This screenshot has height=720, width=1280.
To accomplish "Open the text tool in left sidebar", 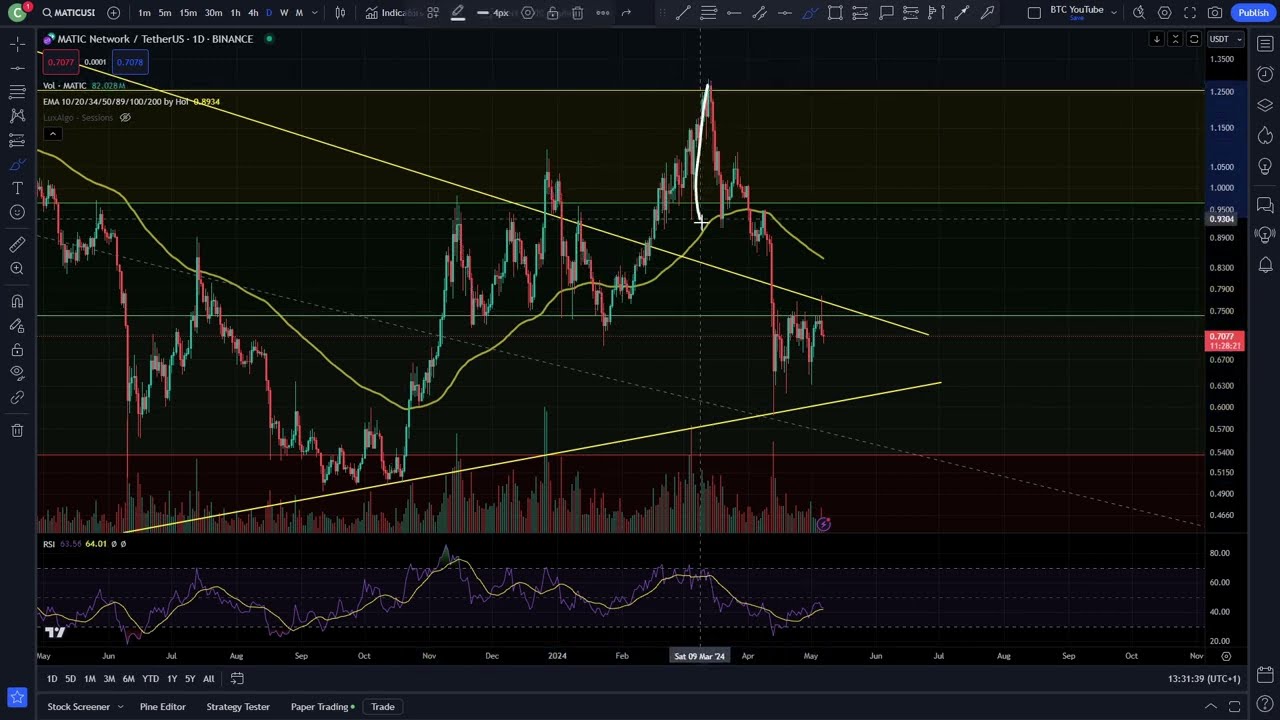I will 17,188.
